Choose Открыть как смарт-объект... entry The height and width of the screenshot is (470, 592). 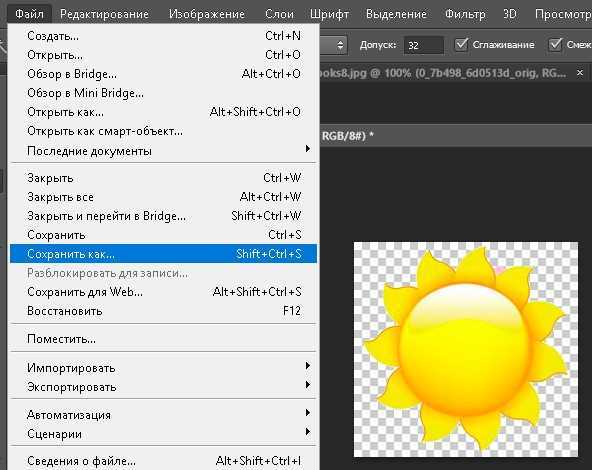click(x=163, y=131)
